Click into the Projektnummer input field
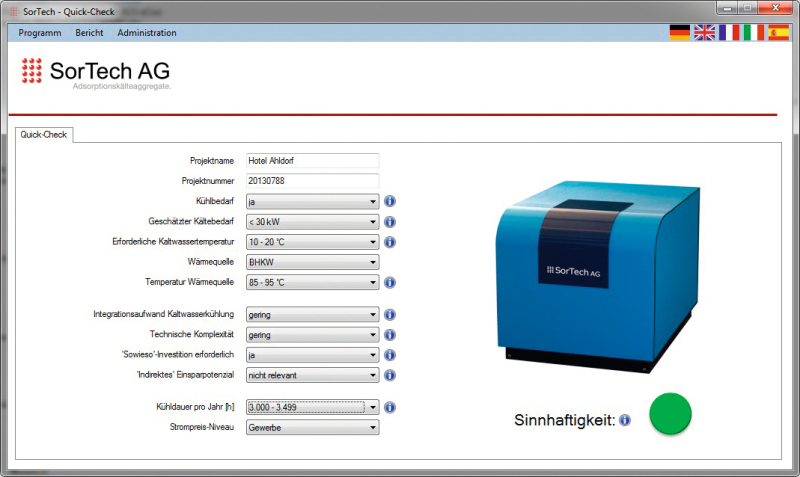Screen dimensions: 800x477 (x=312, y=181)
